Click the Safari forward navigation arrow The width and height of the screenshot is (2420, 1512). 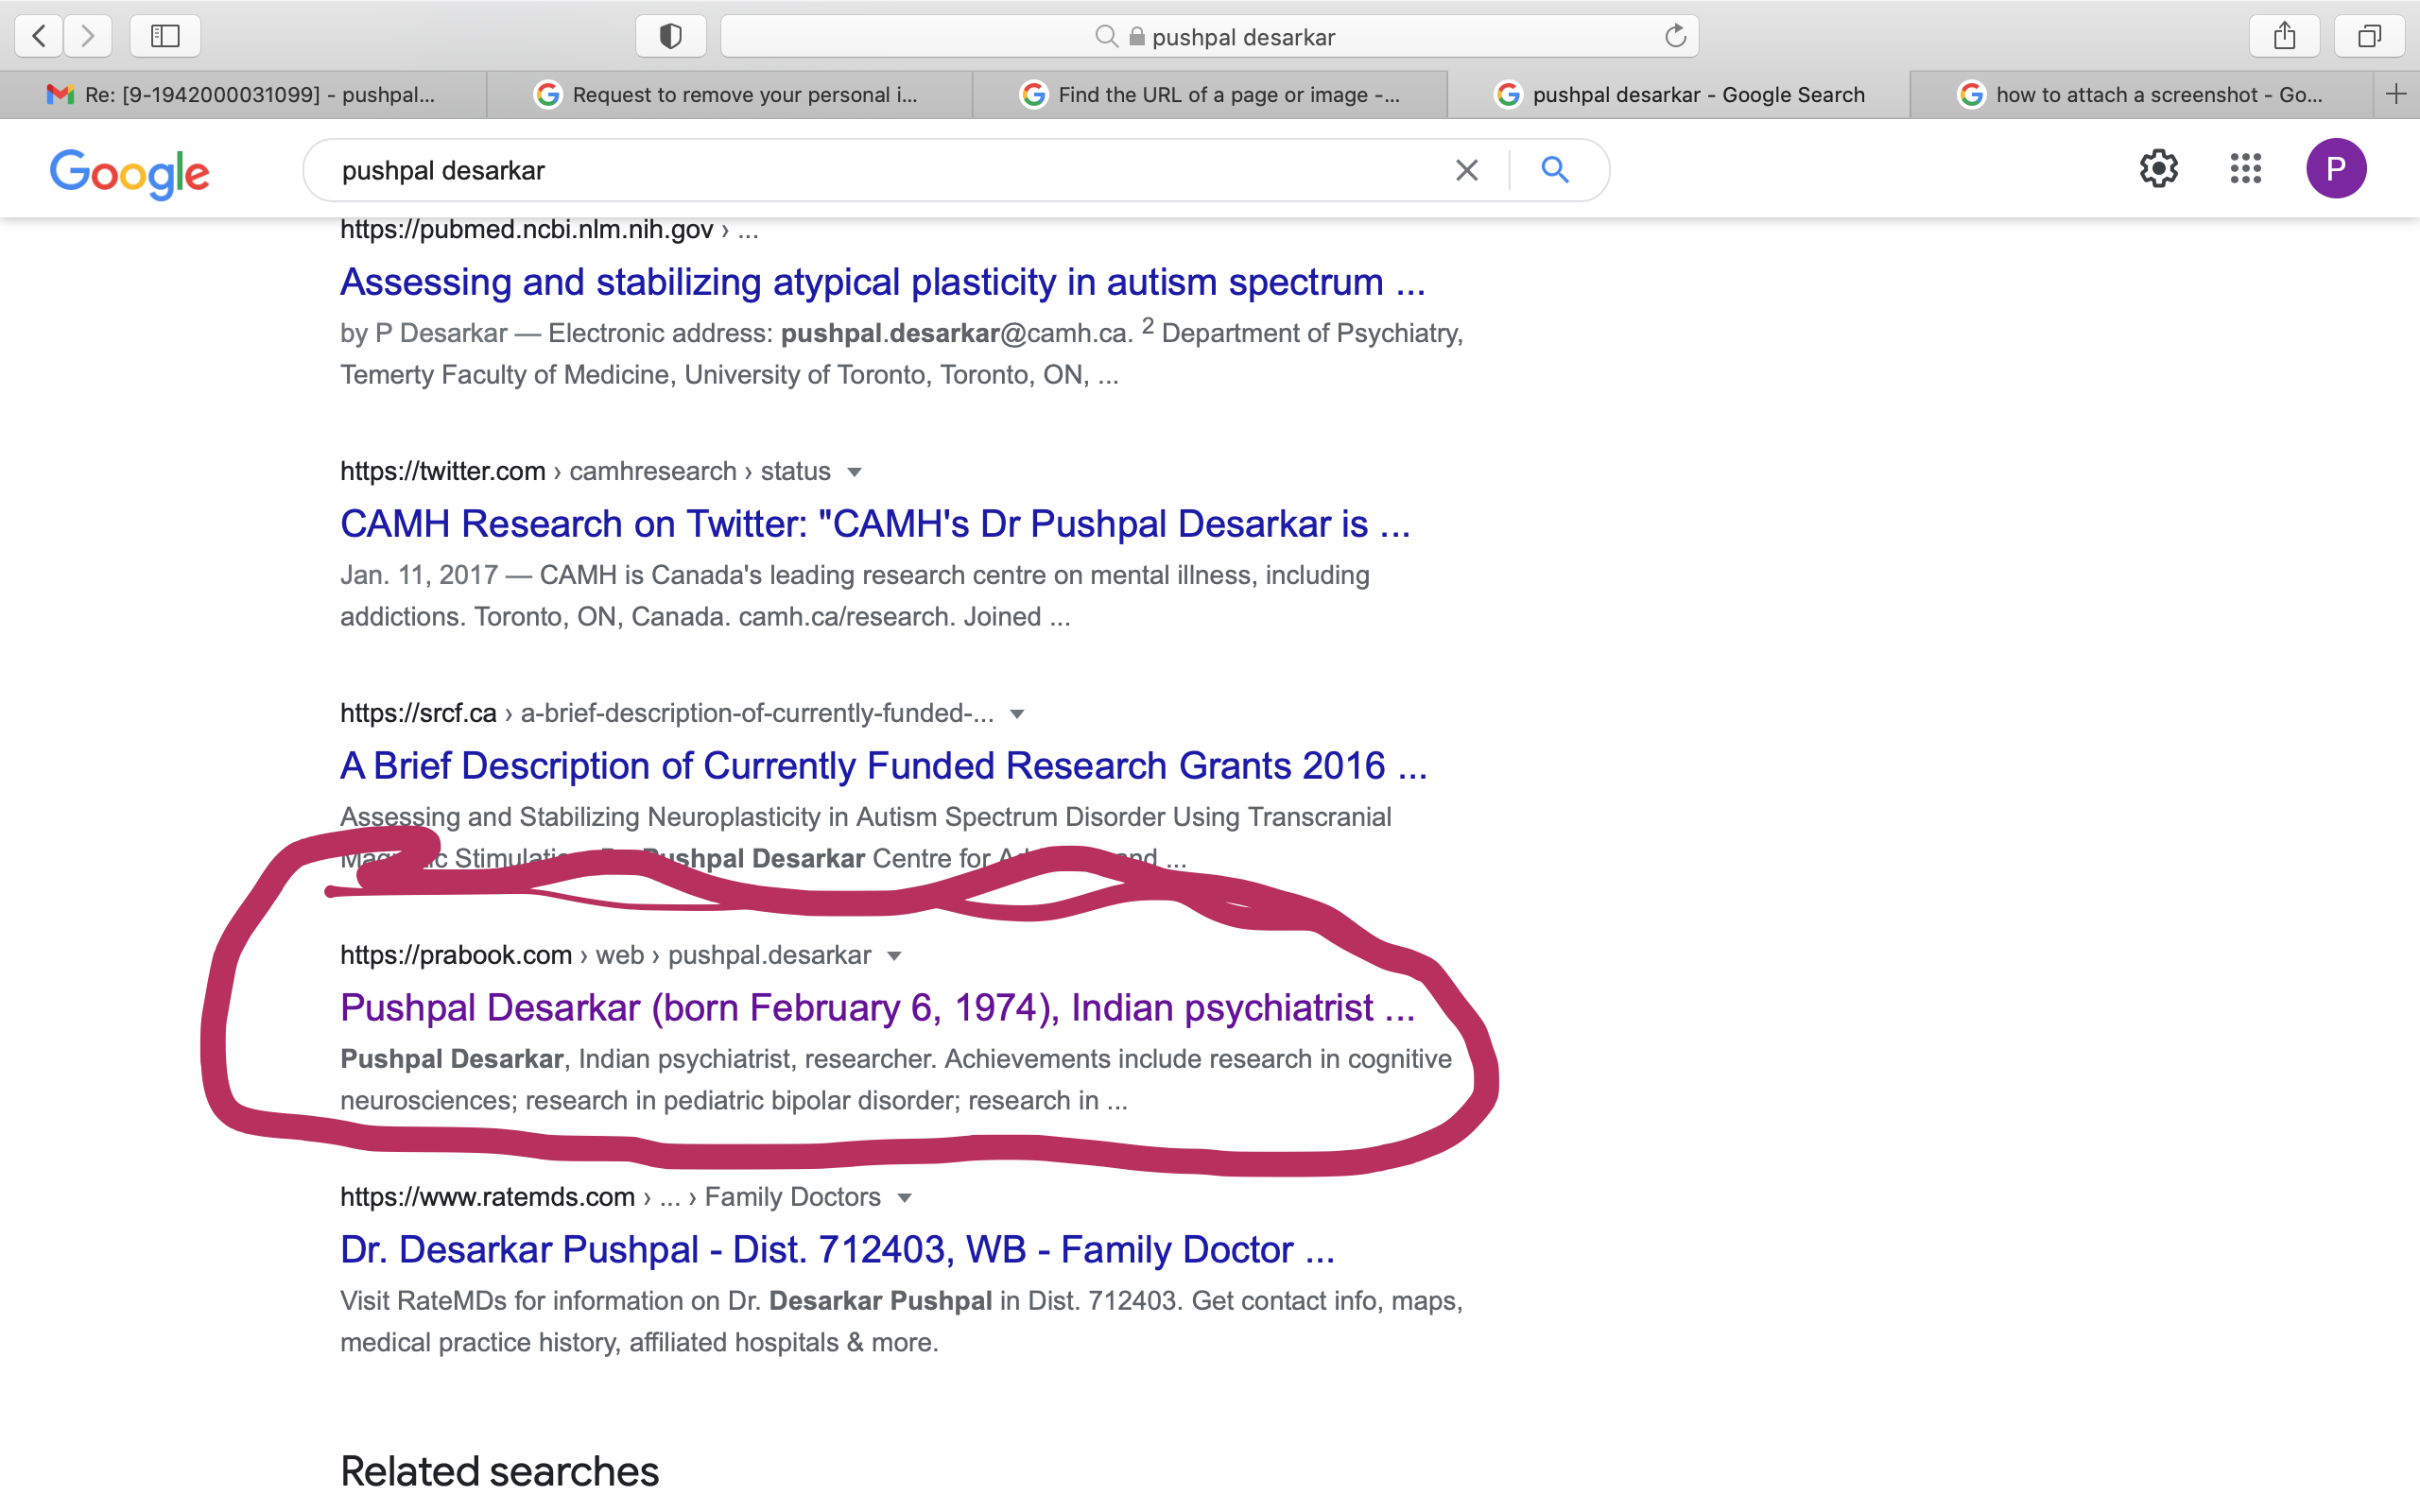tap(88, 36)
